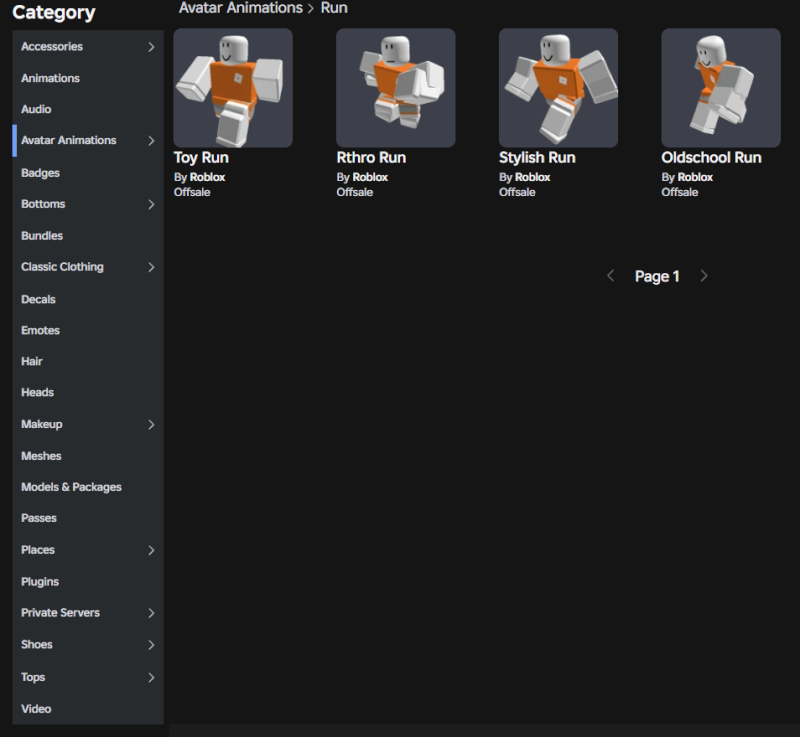The height and width of the screenshot is (737, 800).
Task: Click the Rthro Run title link
Action: point(371,158)
